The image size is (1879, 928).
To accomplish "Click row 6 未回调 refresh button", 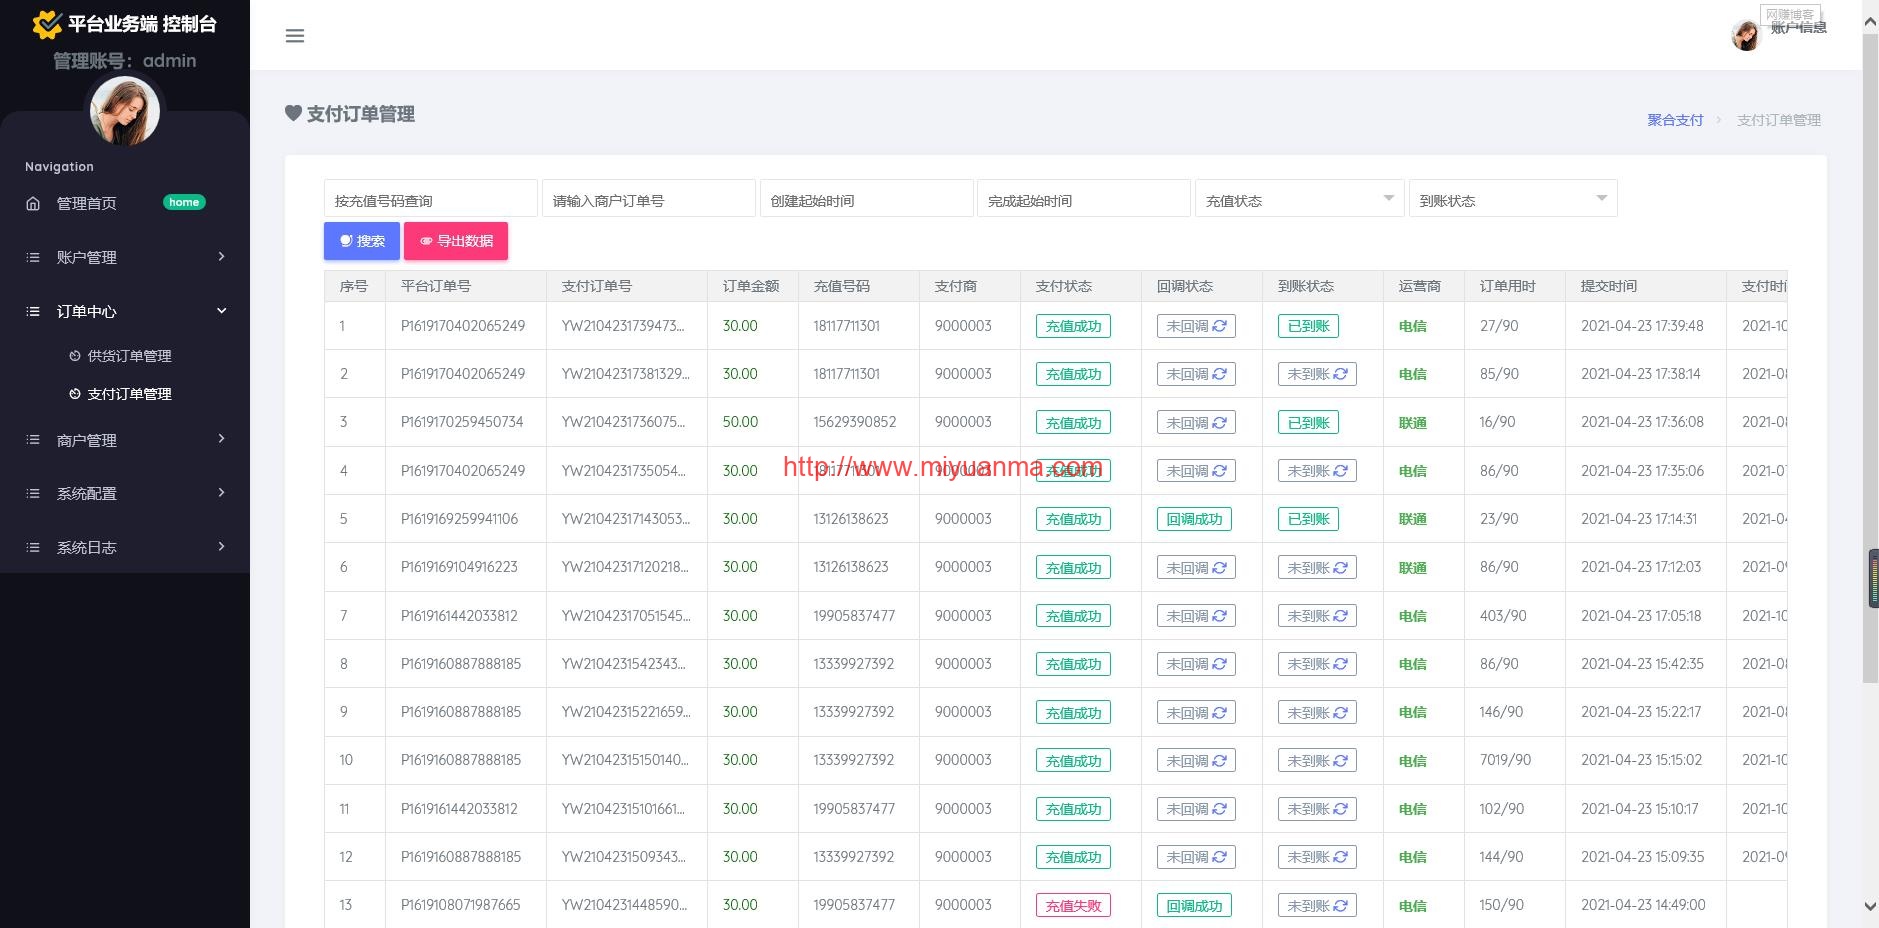I will [x=1196, y=568].
